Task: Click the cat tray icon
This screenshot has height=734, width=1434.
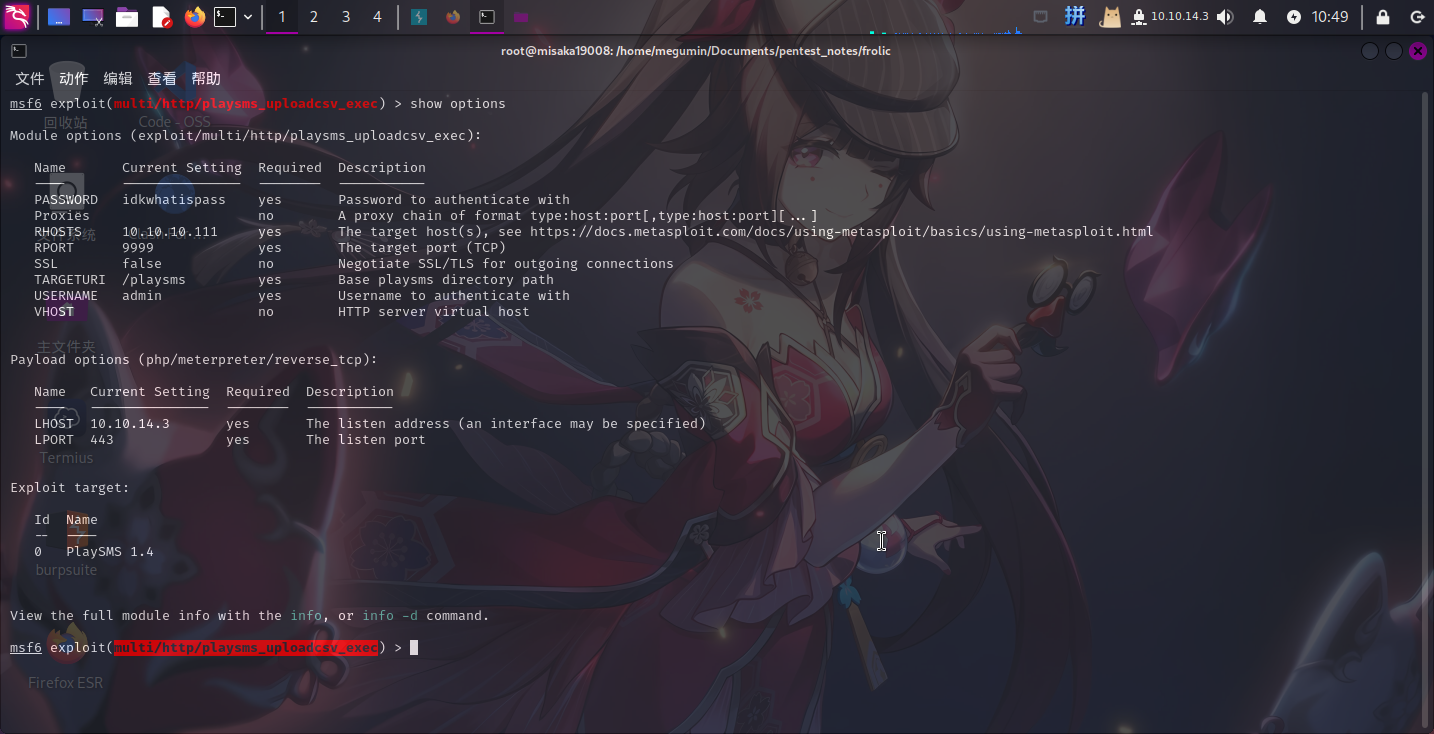Action: [1110, 16]
